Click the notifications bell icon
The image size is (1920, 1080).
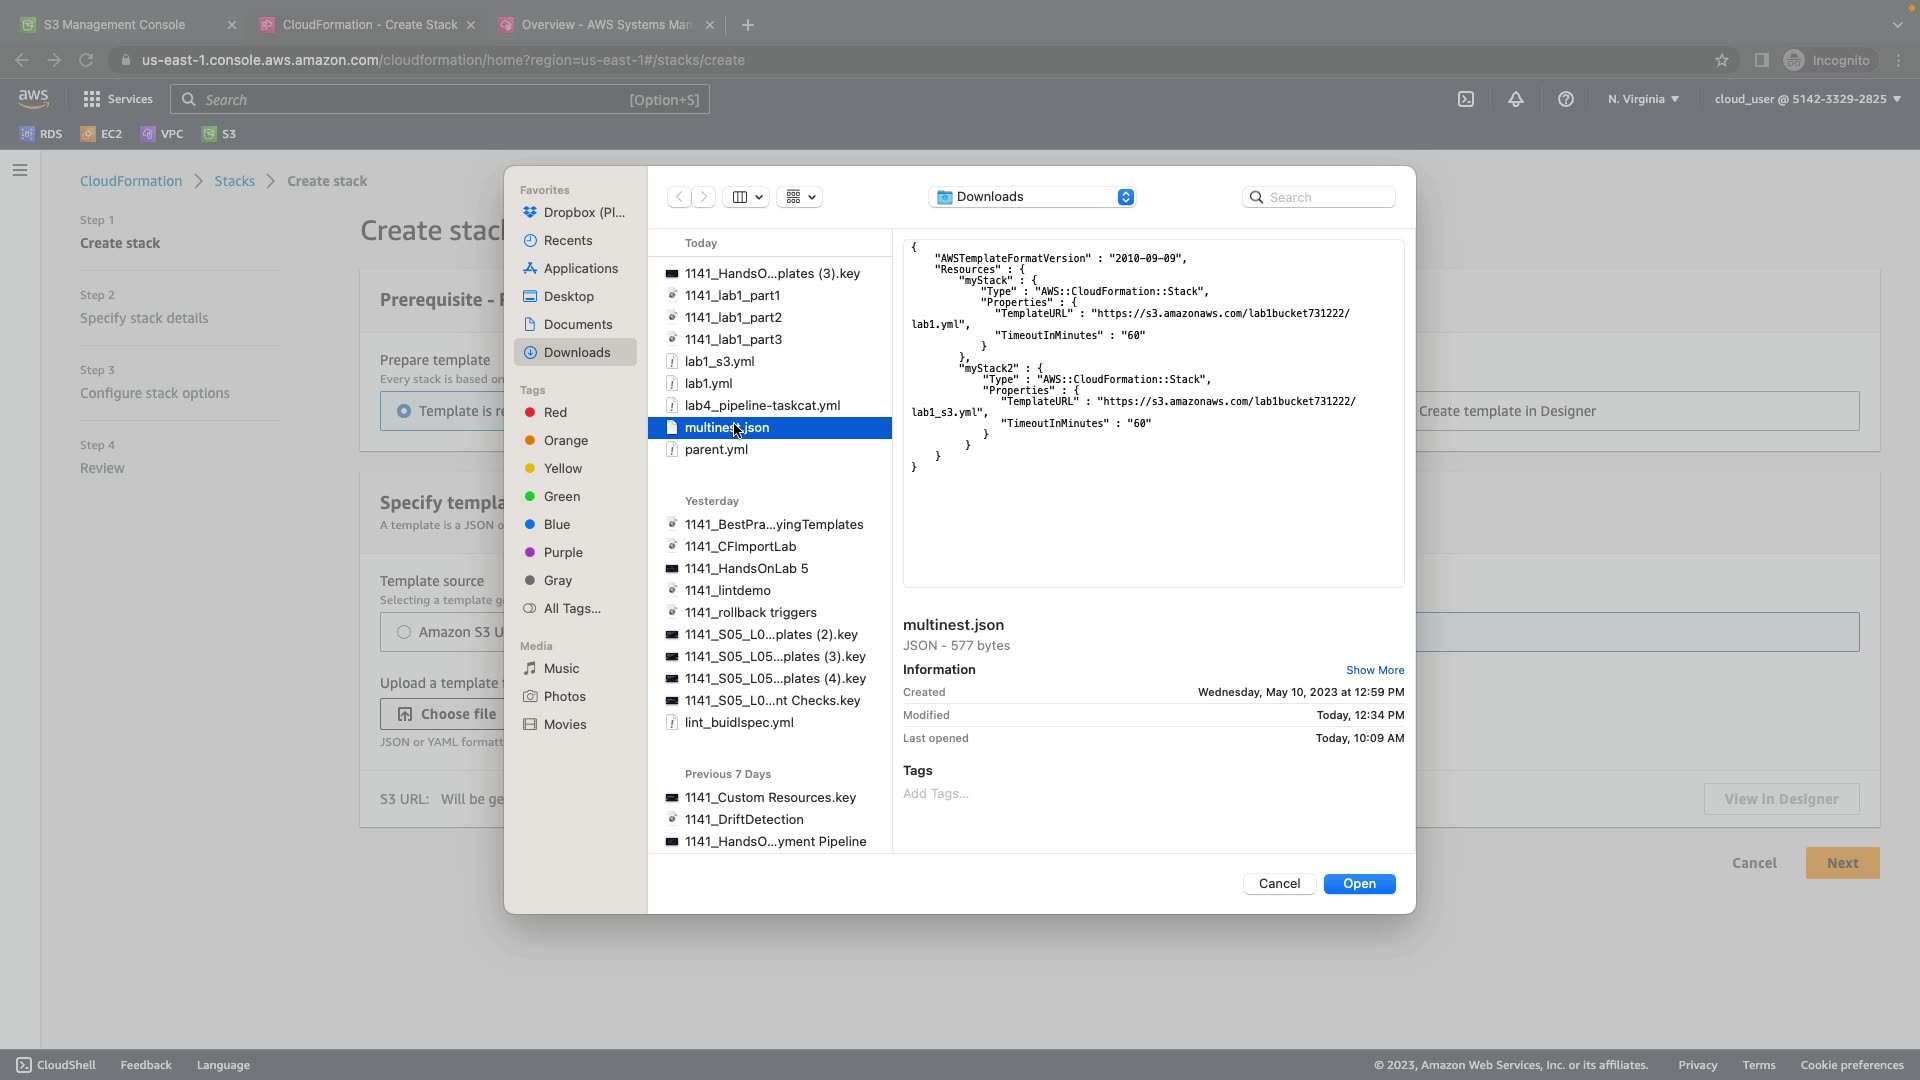tap(1516, 99)
